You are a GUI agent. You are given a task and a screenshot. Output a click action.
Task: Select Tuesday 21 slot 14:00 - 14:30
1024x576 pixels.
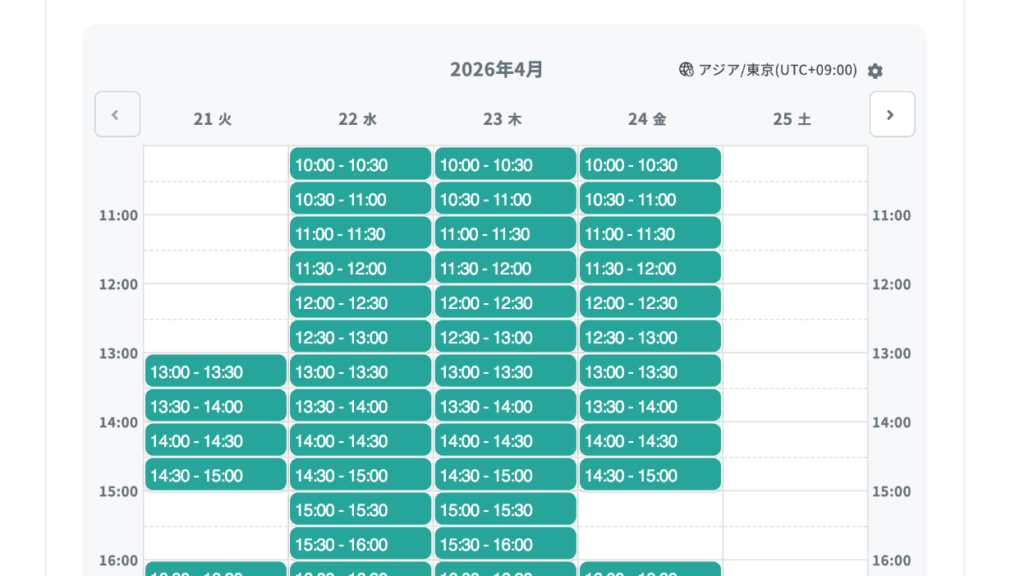(x=216, y=440)
